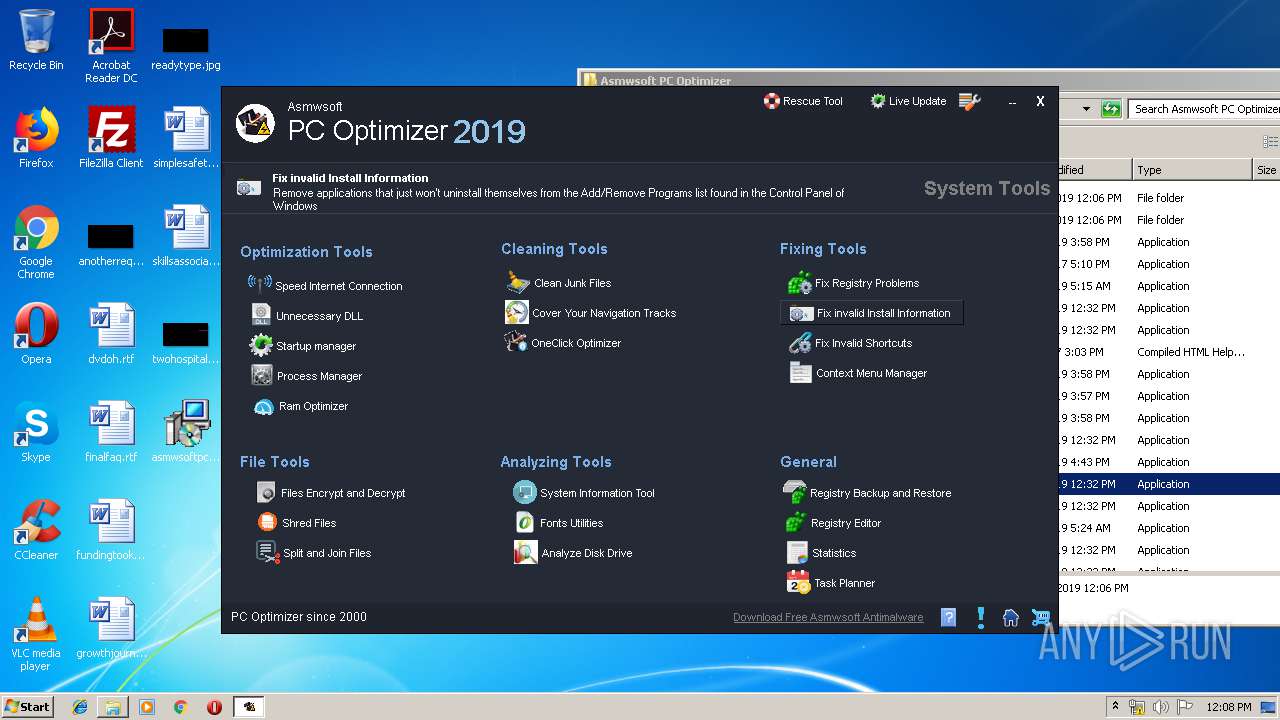Open address bar dropdown in Explorer window
The width and height of the screenshot is (1280, 720).
click(1086, 108)
